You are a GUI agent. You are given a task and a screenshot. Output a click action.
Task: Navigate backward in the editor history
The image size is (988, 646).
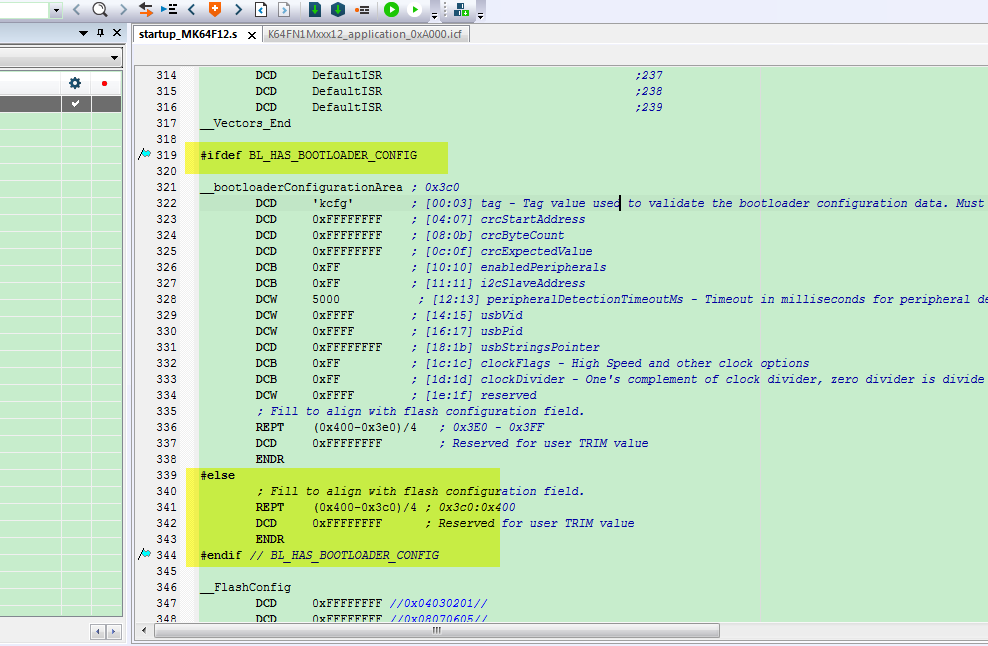click(x=261, y=9)
